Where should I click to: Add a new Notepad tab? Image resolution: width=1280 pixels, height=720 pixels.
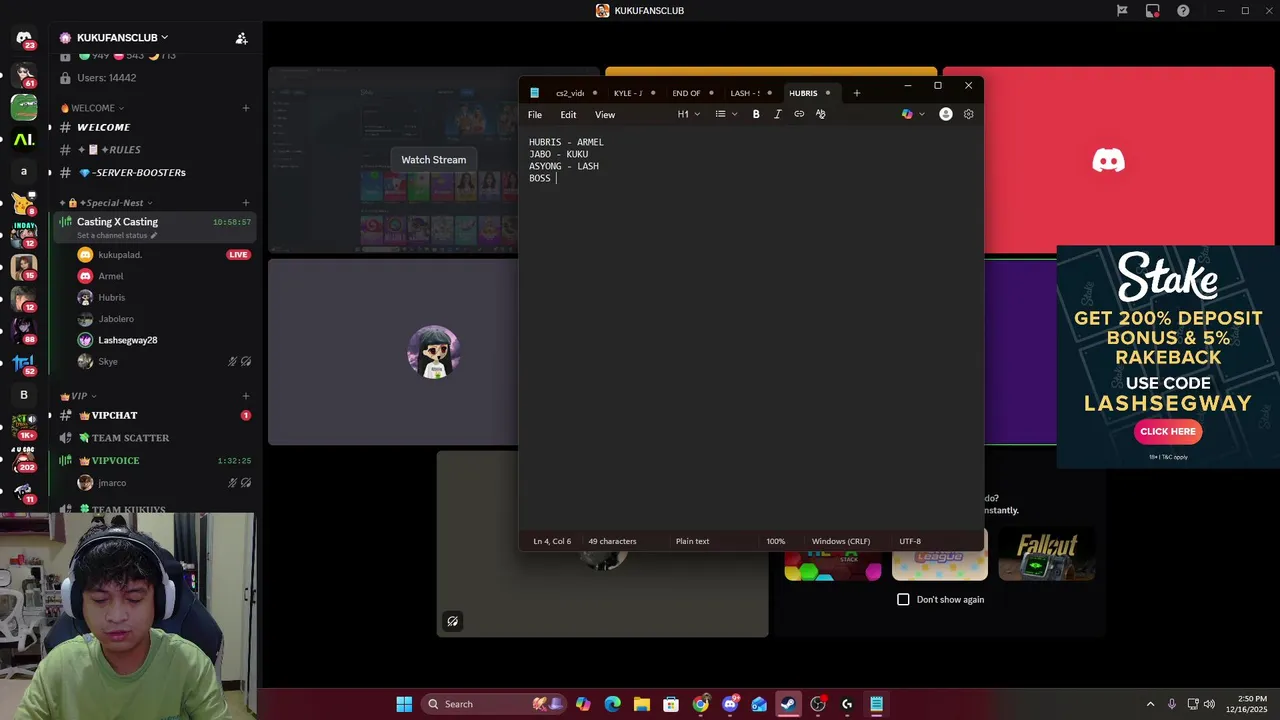point(856,93)
